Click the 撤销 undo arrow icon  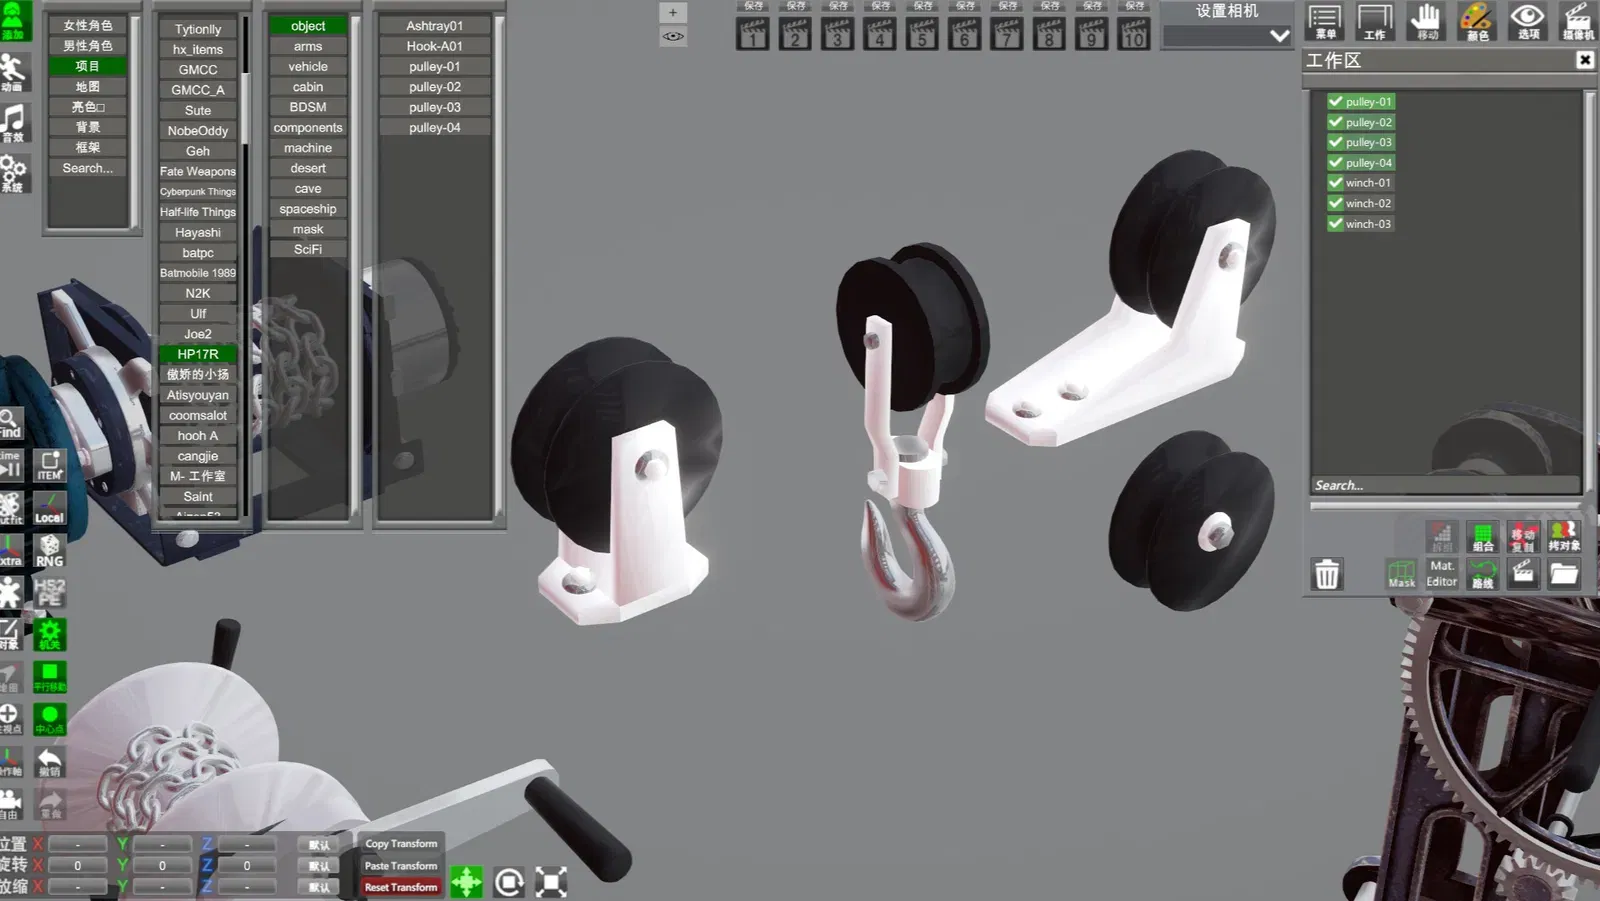coord(49,762)
